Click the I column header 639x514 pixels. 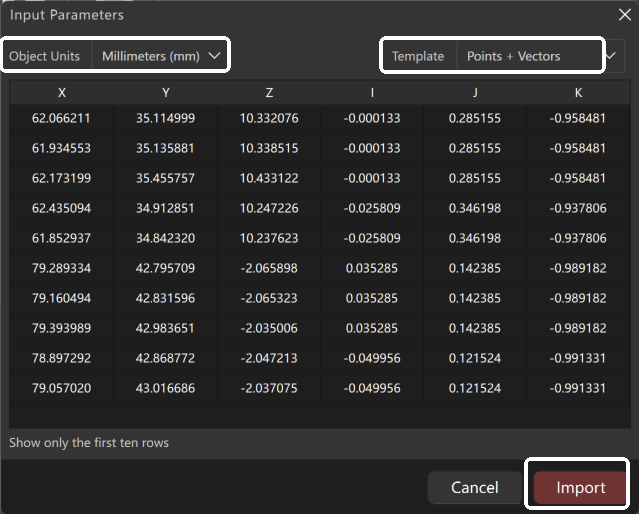coord(371,93)
